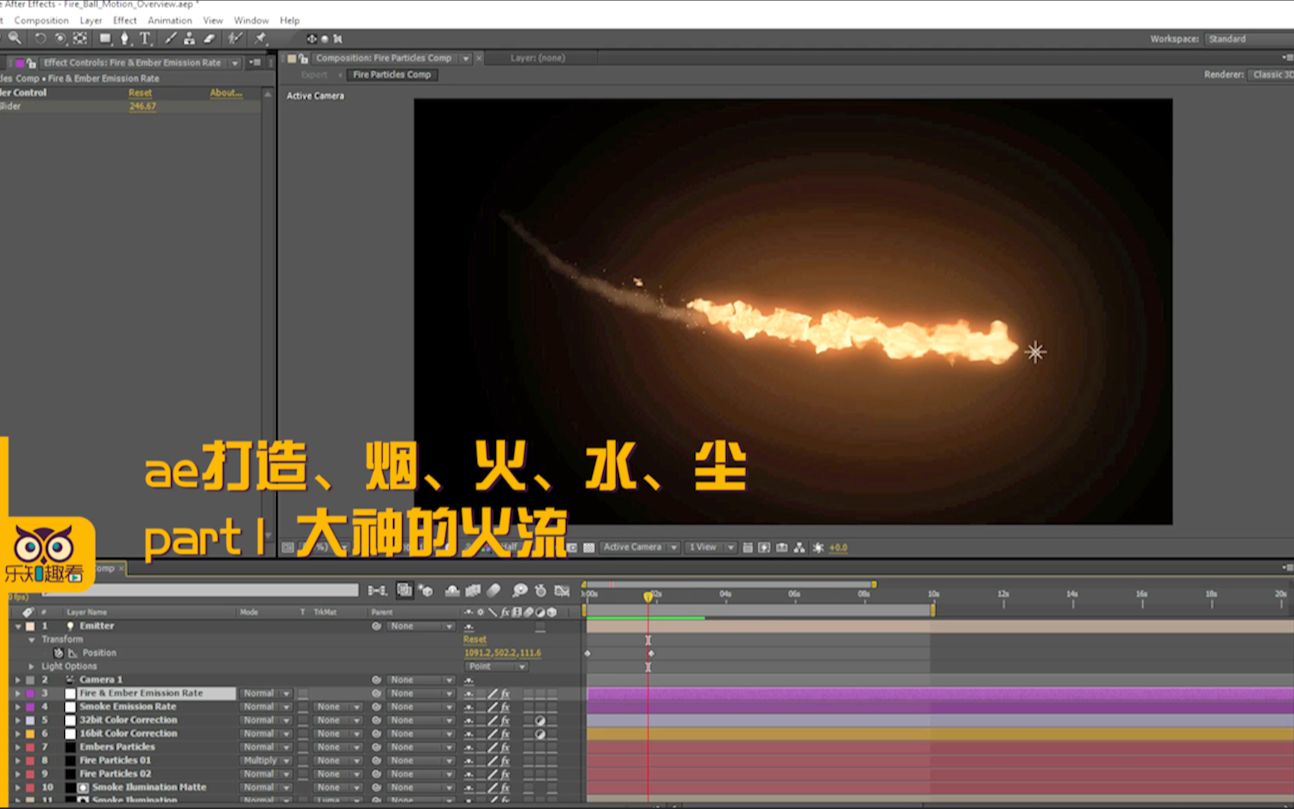1294x809 pixels.
Task: Click the Fast Previews icon in viewer
Action: [x=765, y=547]
